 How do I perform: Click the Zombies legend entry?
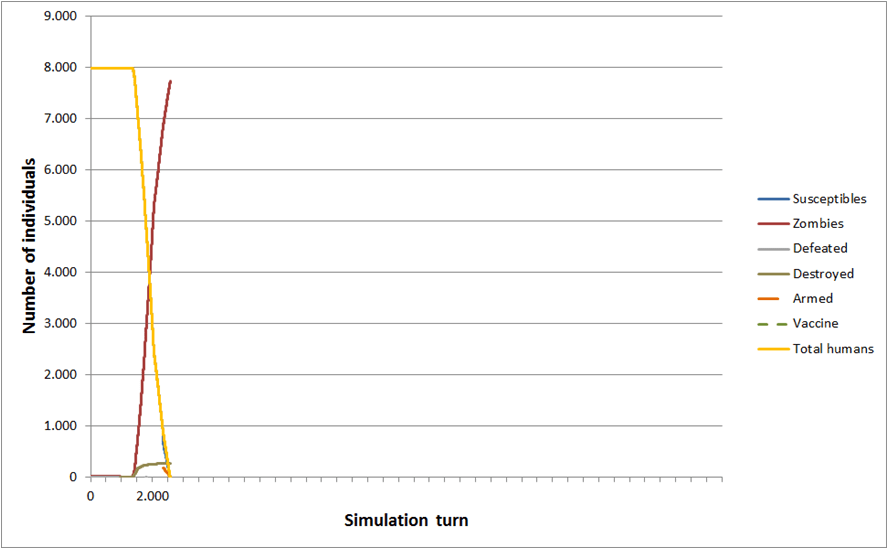point(818,224)
